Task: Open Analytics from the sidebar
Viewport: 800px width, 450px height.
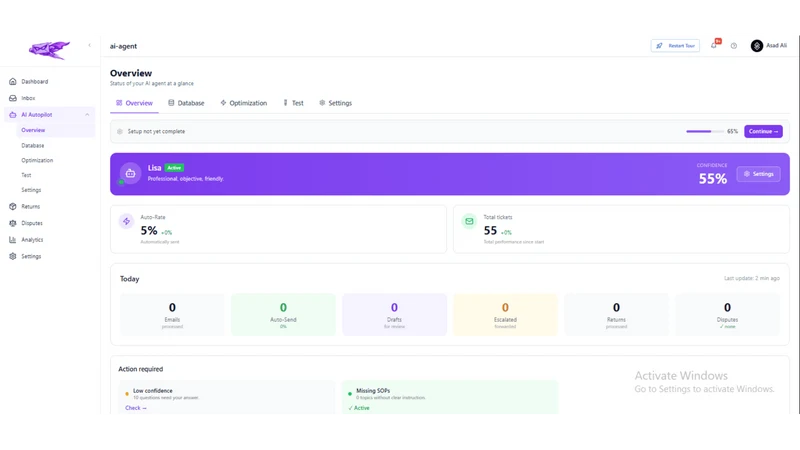Action: tap(49, 240)
